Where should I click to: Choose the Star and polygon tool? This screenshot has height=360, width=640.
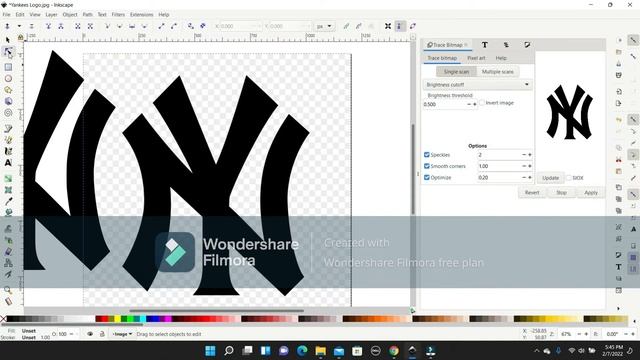pos(8,90)
